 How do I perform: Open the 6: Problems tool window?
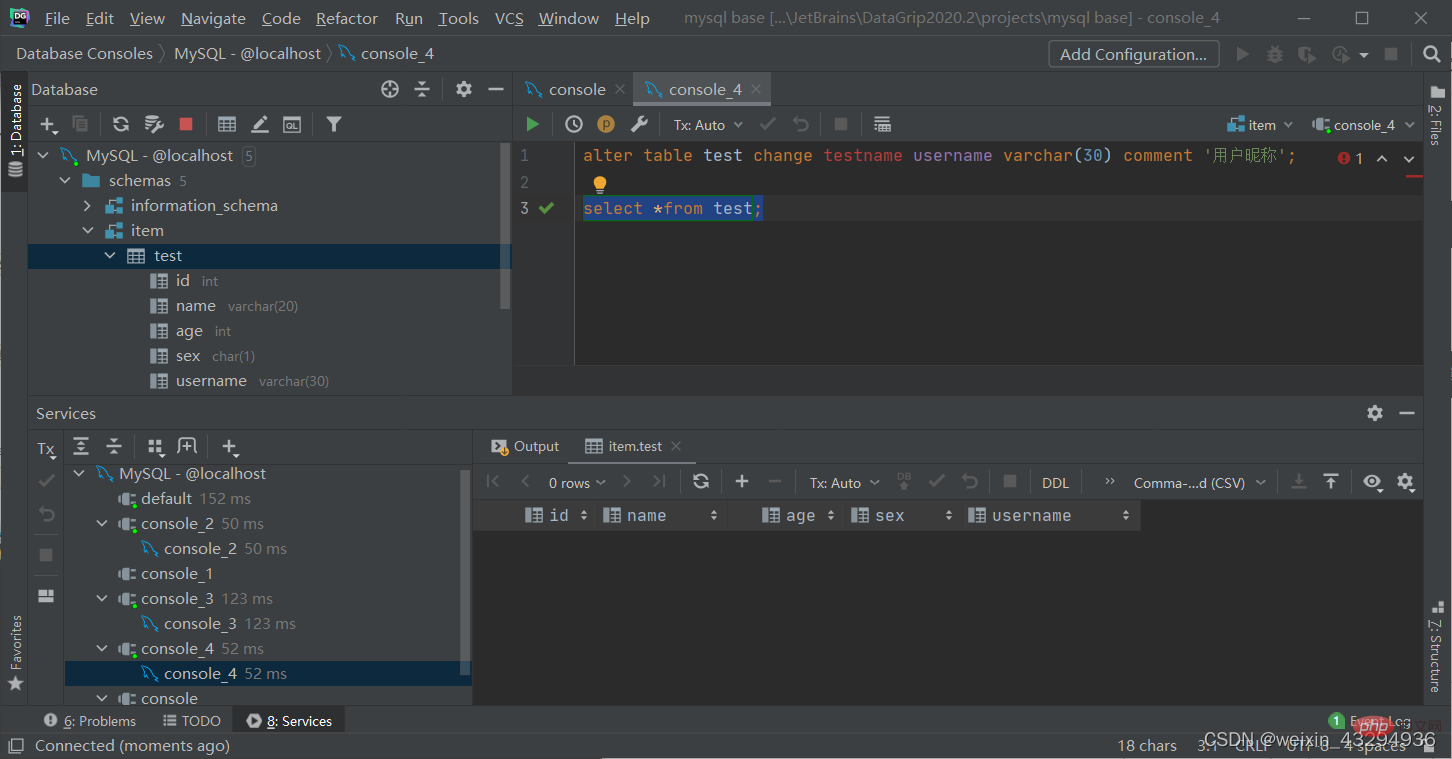point(90,721)
